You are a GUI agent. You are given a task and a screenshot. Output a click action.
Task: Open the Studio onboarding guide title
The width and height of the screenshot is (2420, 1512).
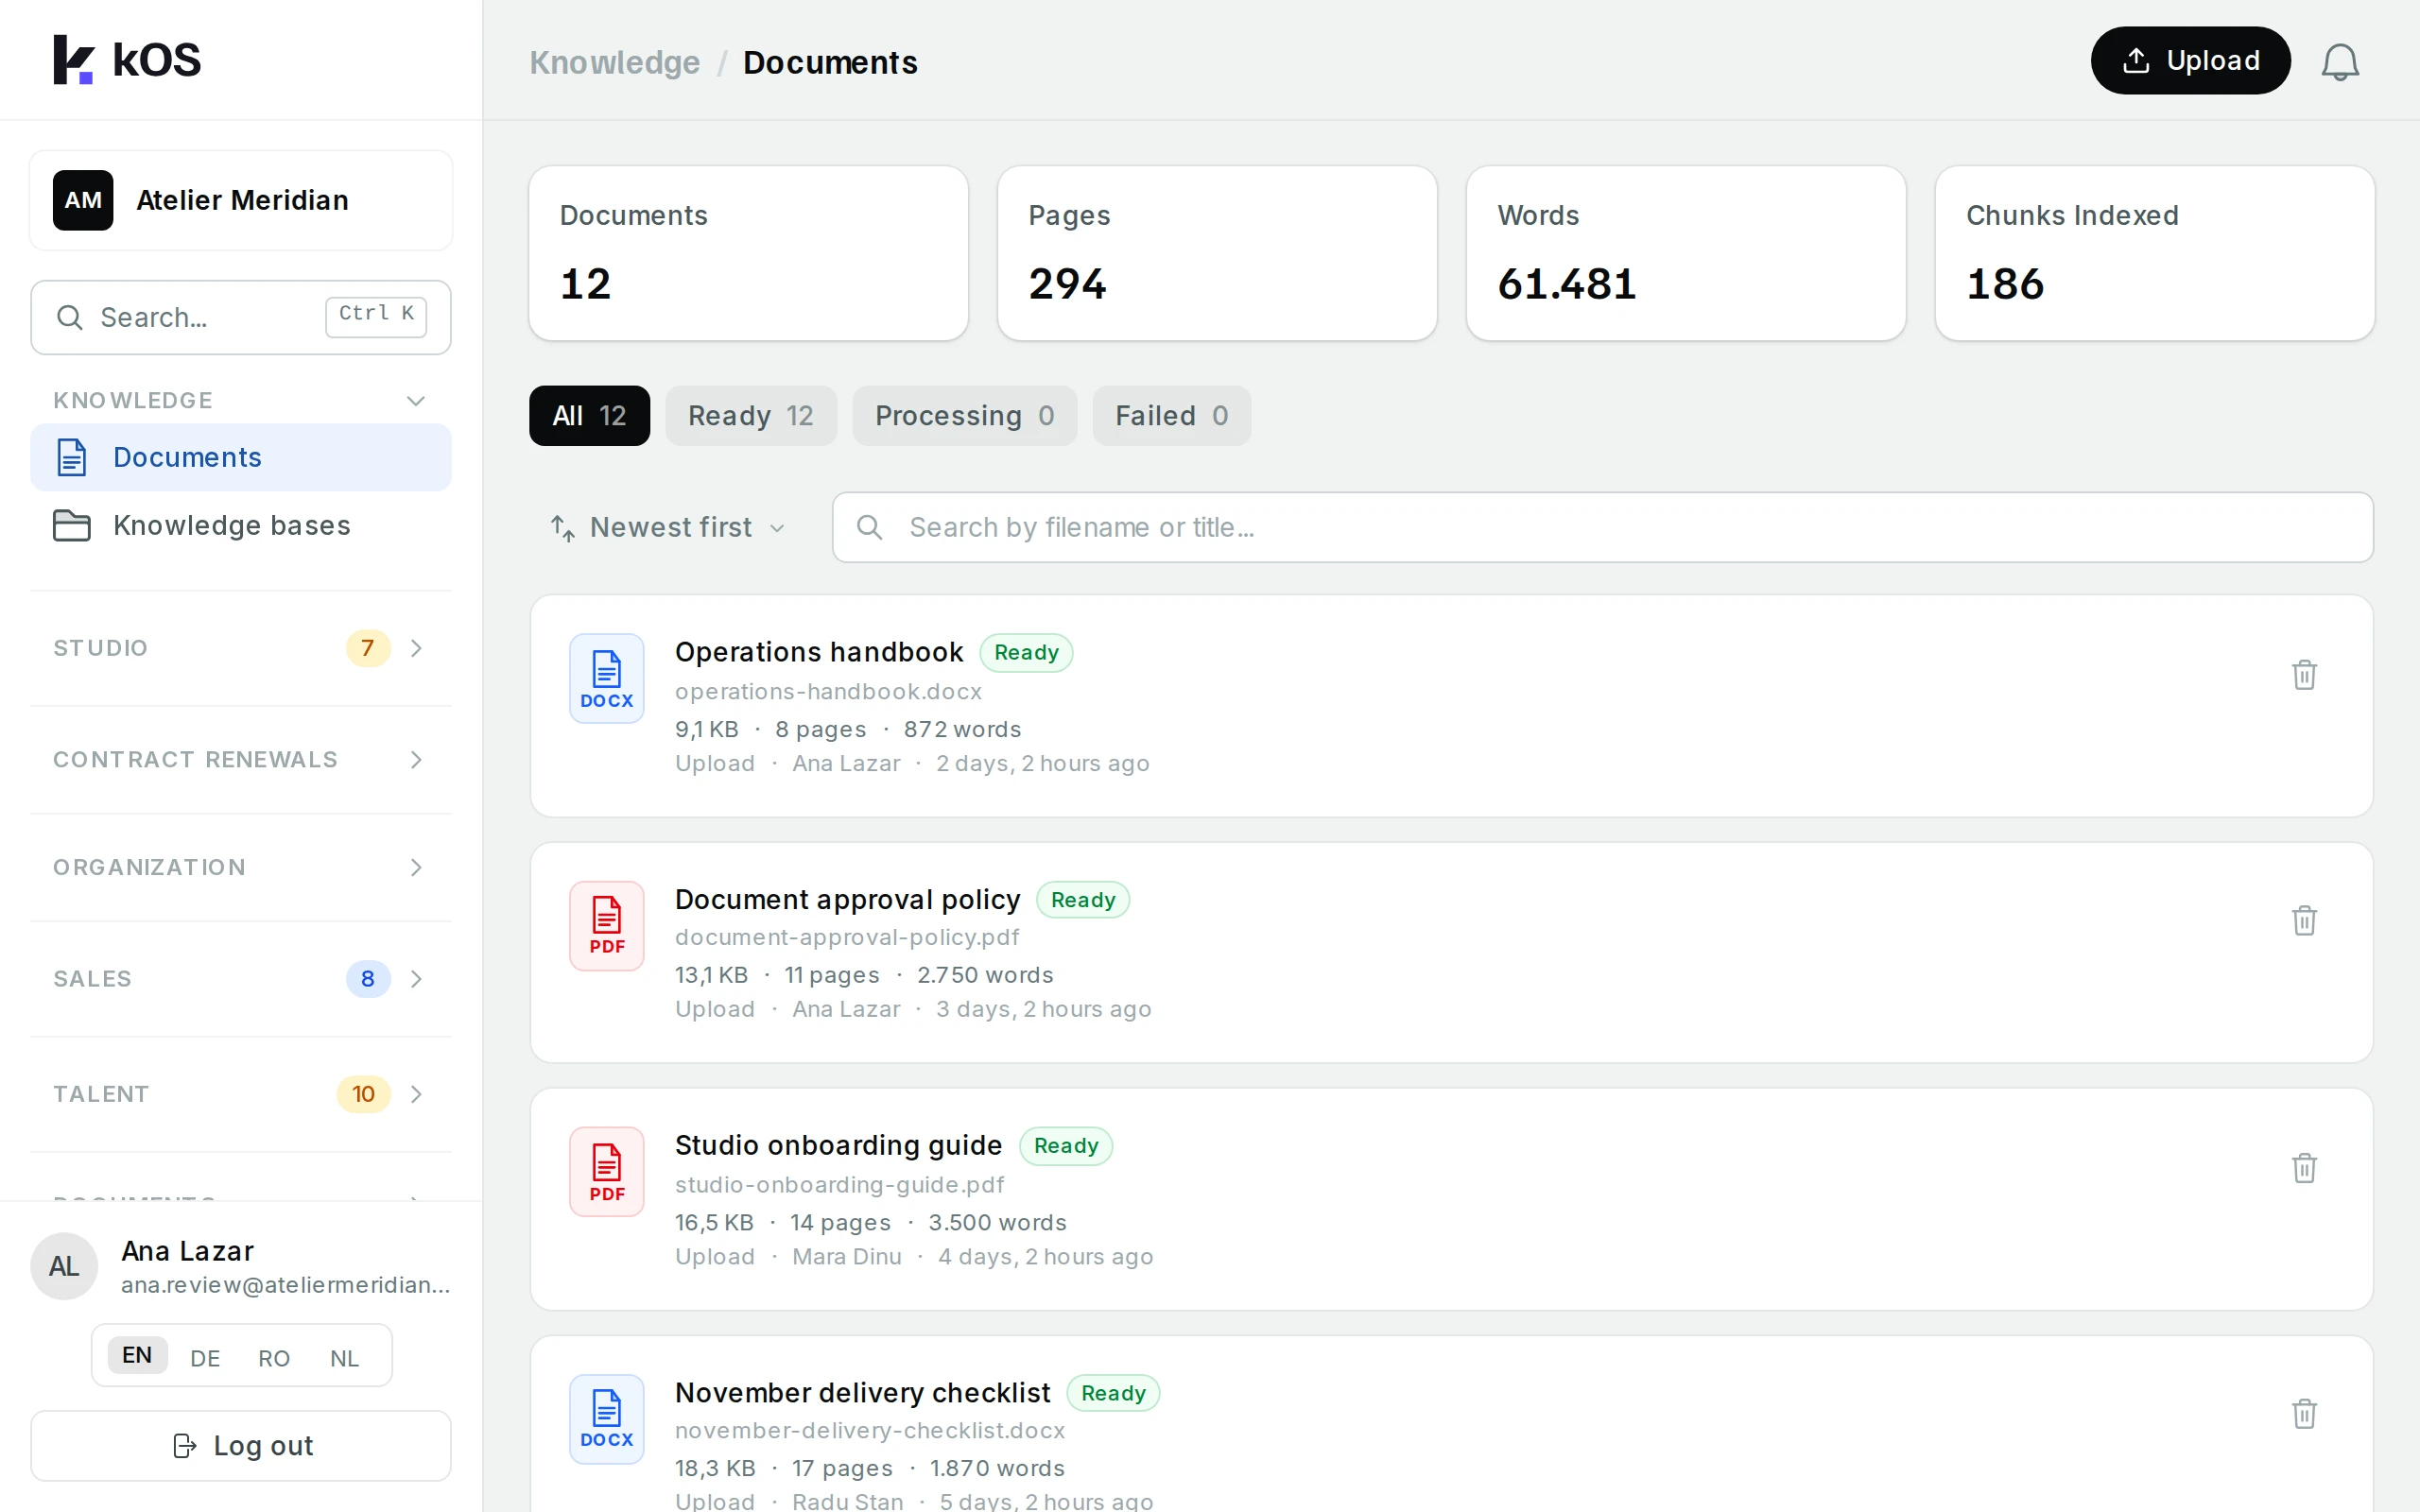tap(838, 1145)
